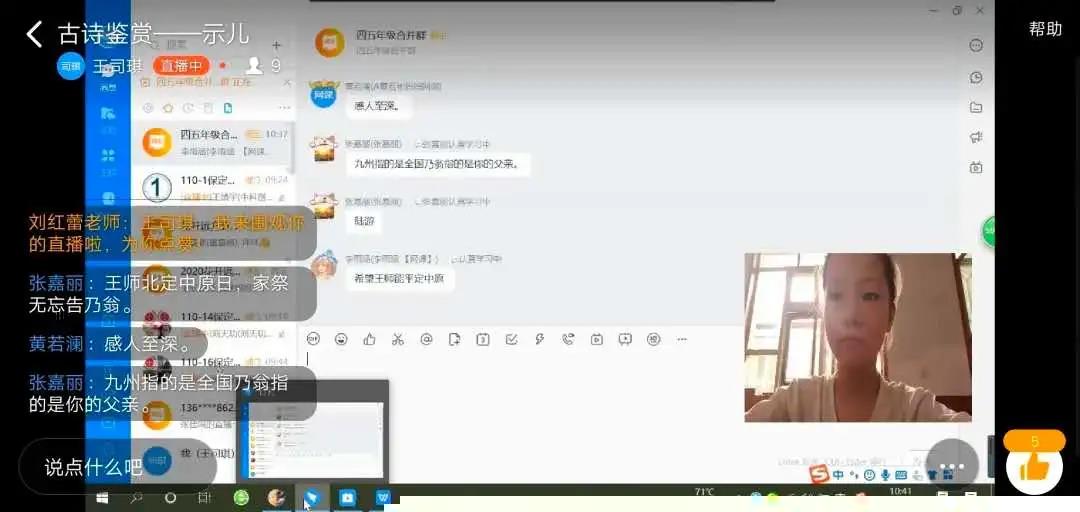The width and height of the screenshot is (1080, 512).
Task: Click the teacher webcam video thumbnail
Action: pyautogui.click(x=858, y=337)
